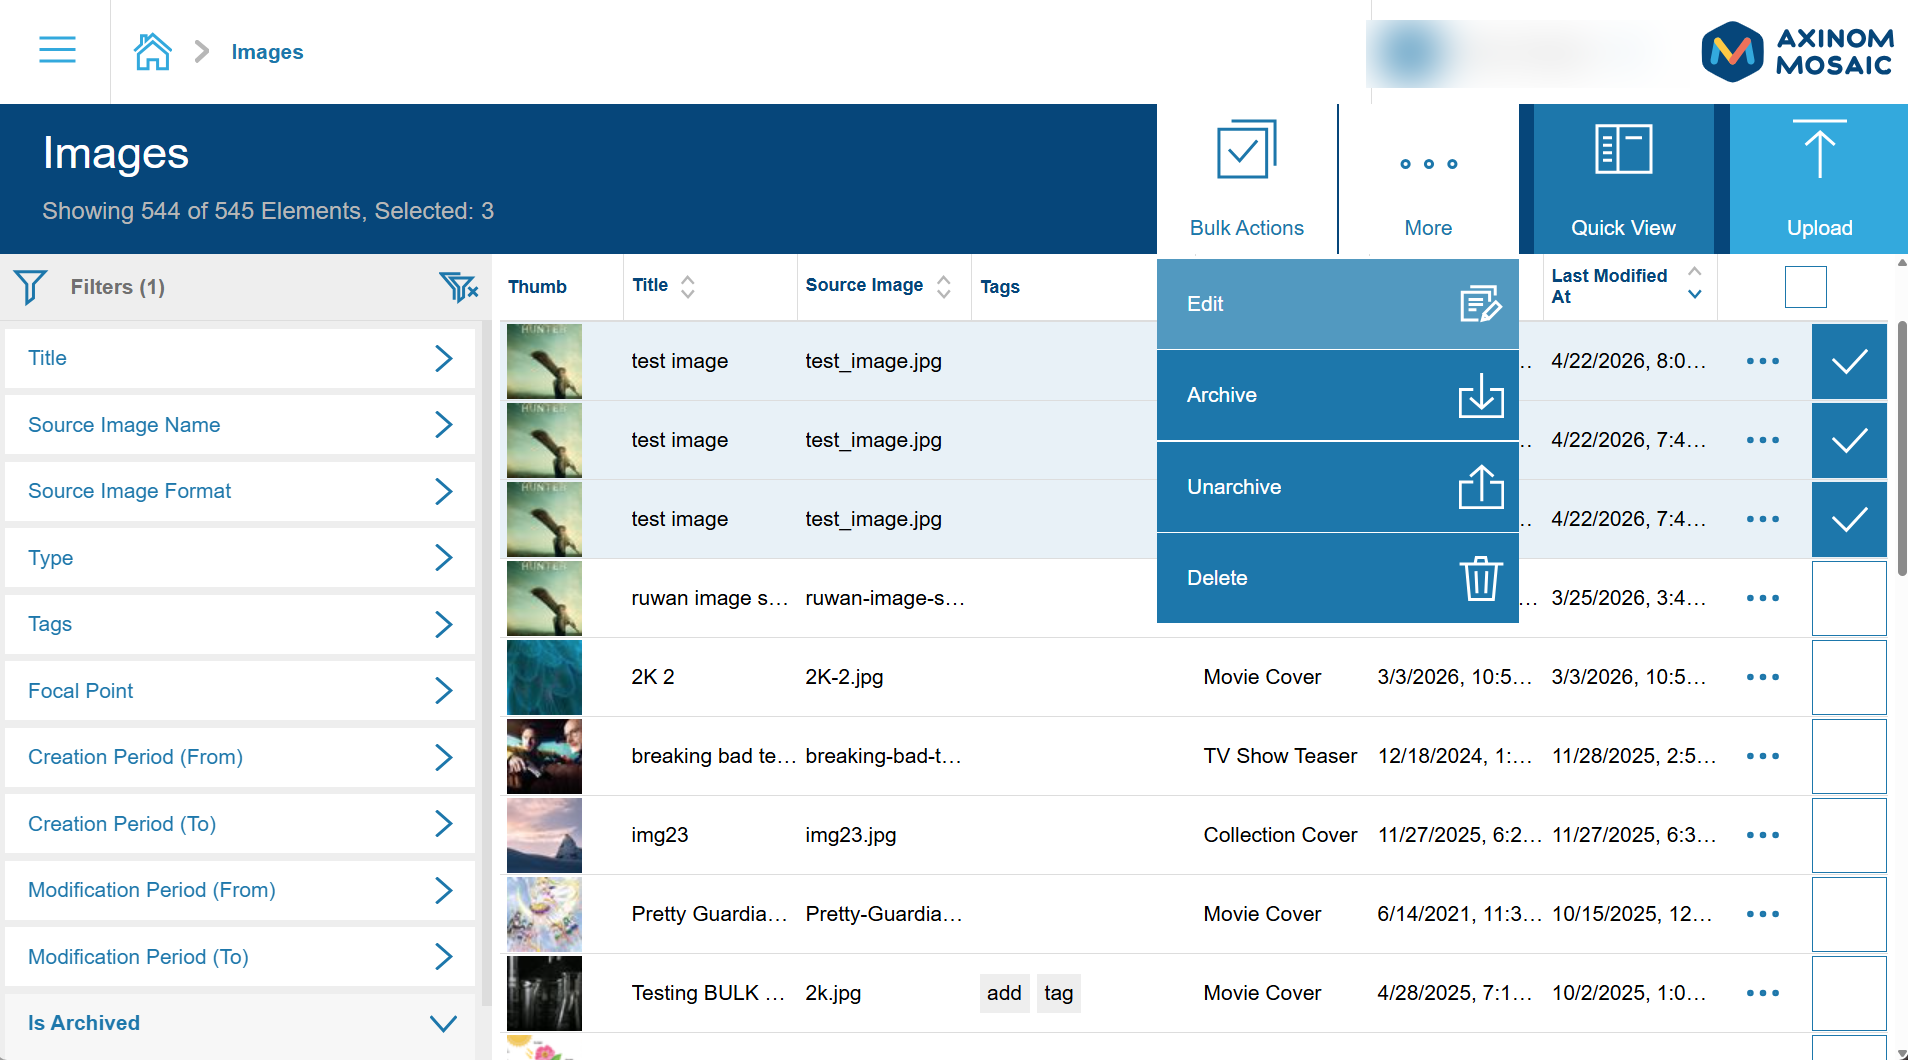
Task: Choose Edit from bulk actions
Action: coord(1337,304)
